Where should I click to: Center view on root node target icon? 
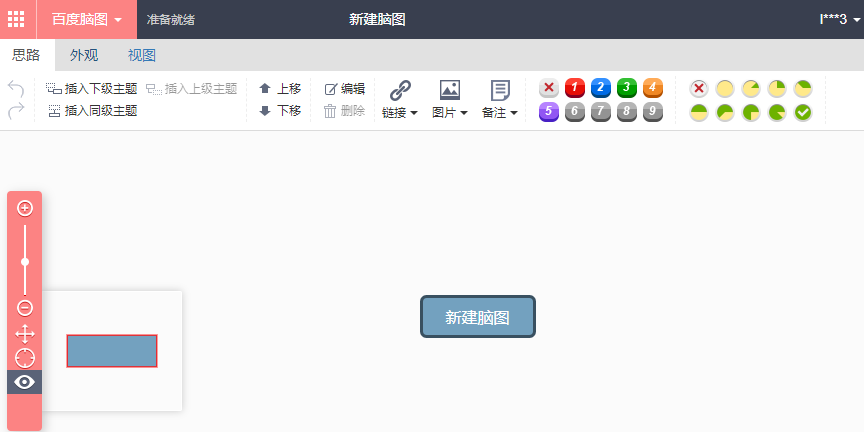click(25, 358)
